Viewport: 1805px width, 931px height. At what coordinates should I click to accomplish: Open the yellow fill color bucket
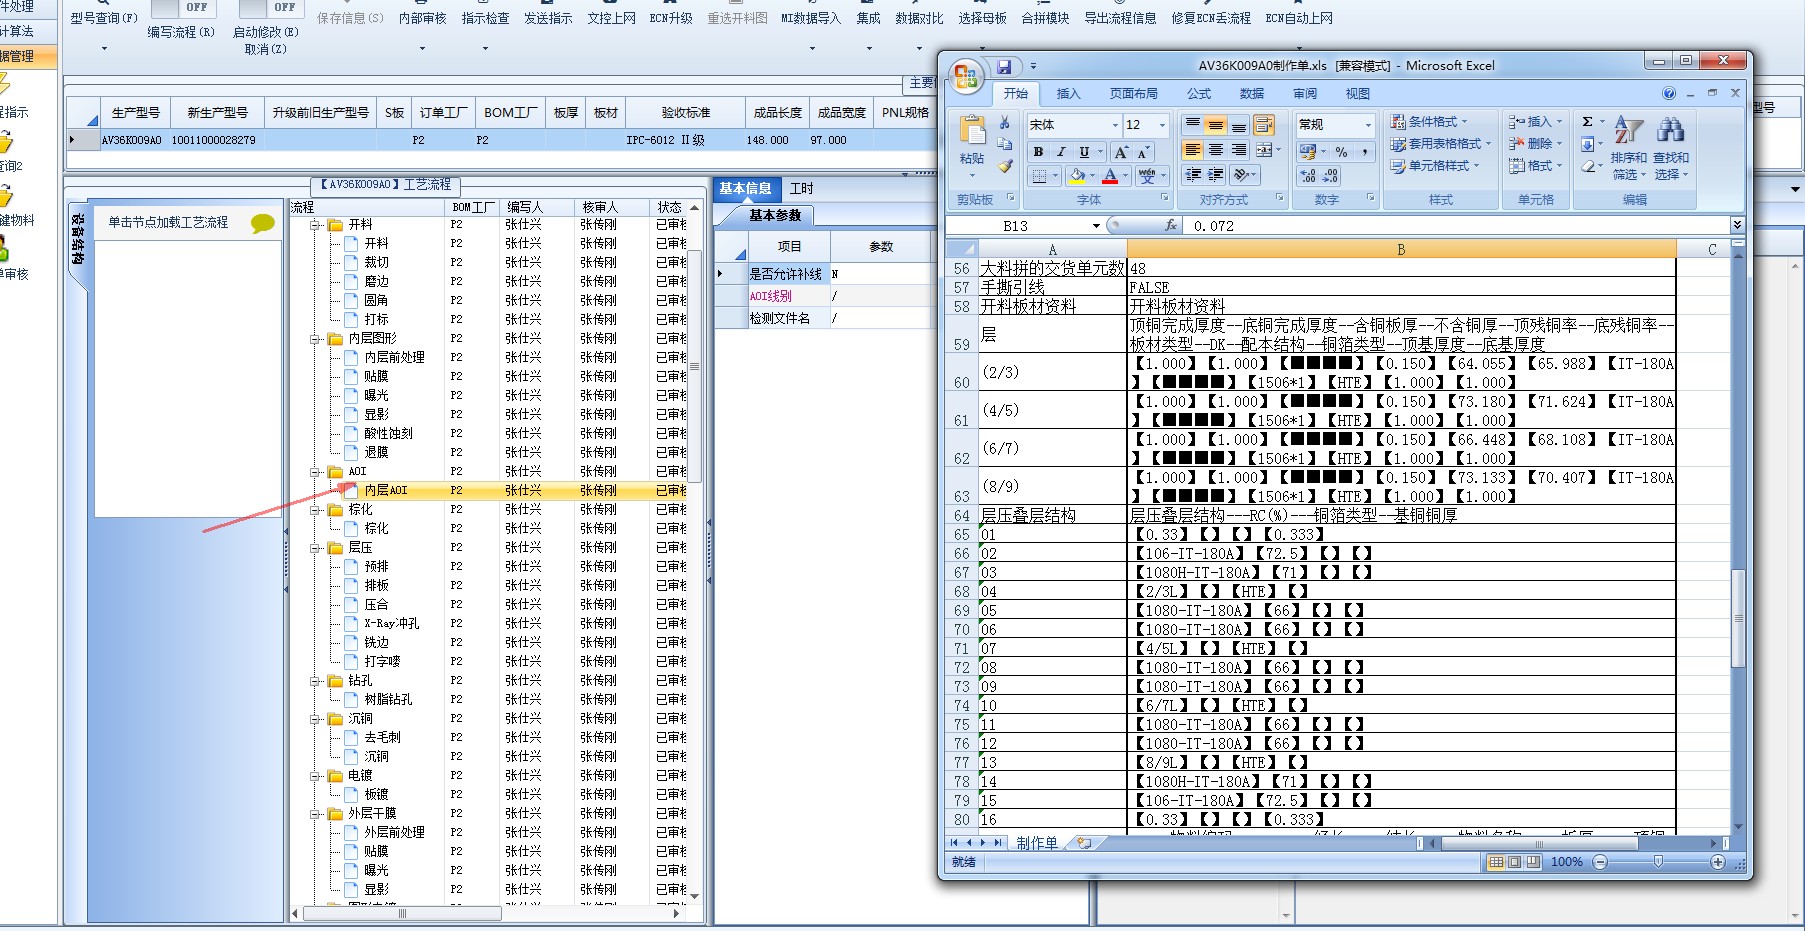coord(1077,176)
